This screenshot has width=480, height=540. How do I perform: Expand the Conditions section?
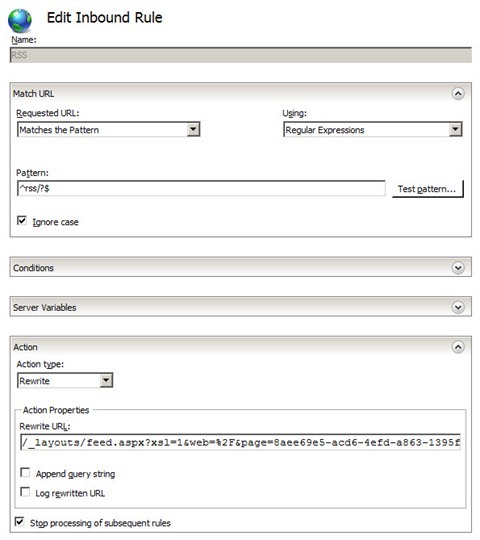(458, 268)
